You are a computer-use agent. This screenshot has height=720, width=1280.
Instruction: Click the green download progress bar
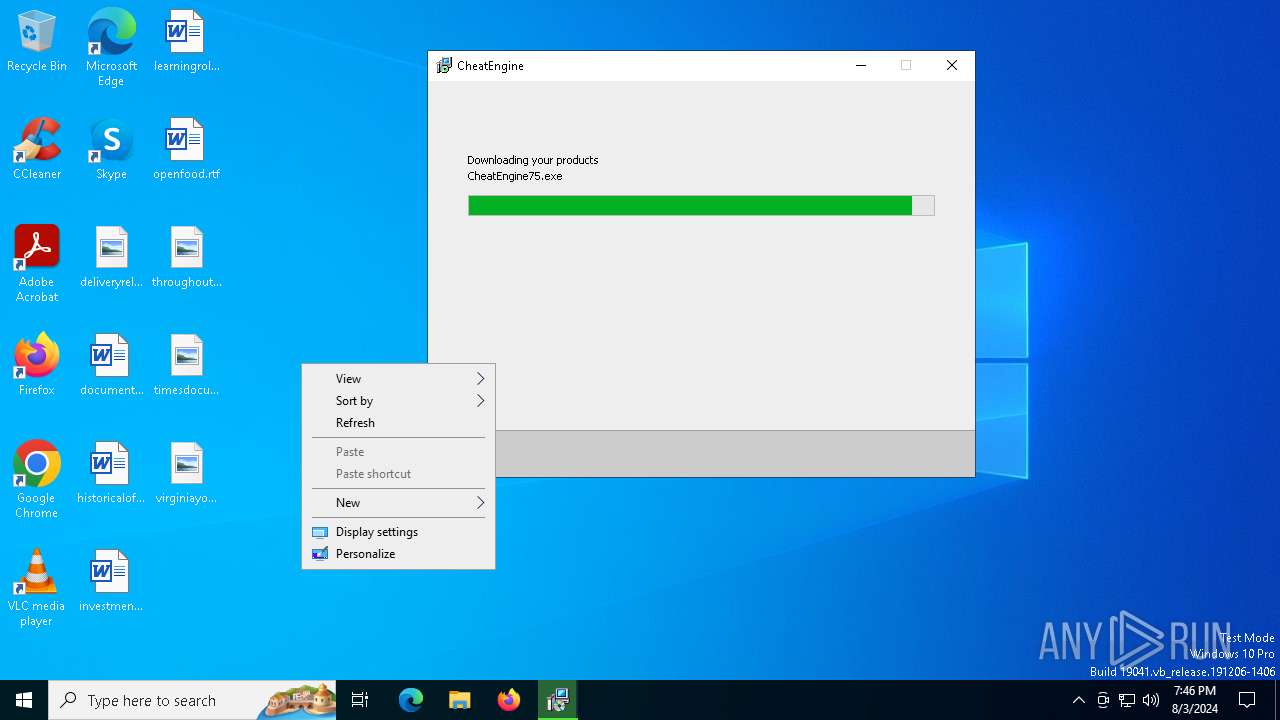click(701, 206)
